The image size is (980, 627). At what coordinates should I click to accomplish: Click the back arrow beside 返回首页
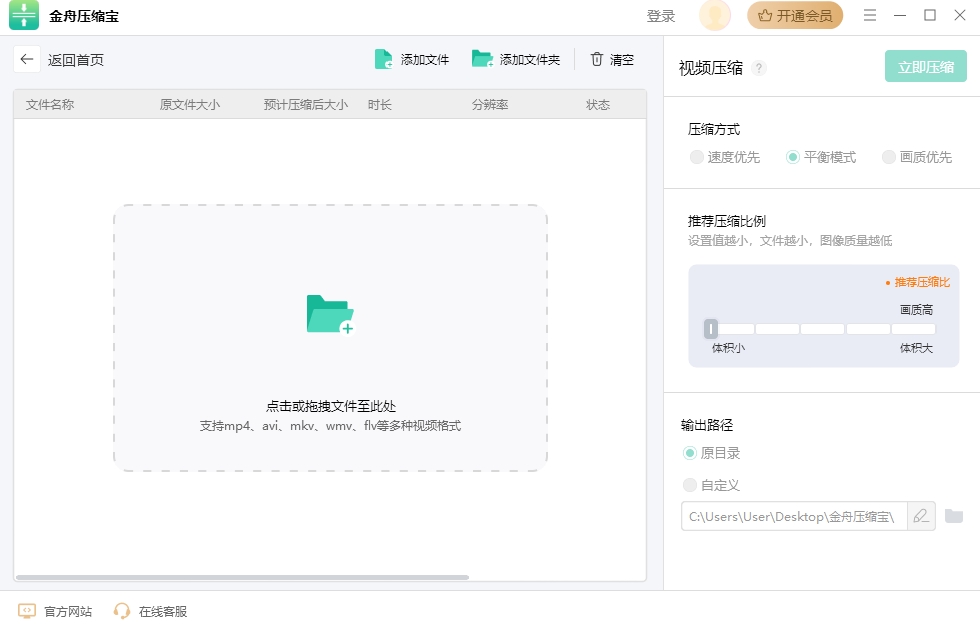tap(26, 59)
